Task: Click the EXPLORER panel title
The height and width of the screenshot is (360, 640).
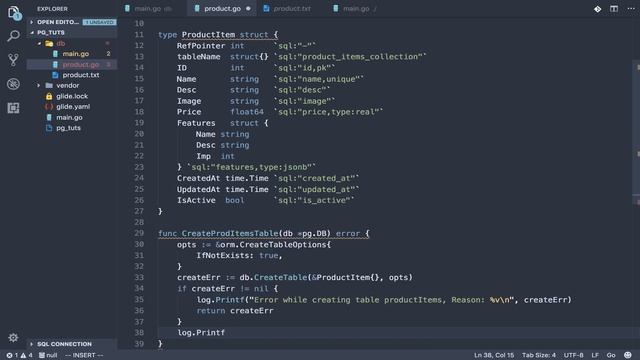Action: coord(52,9)
